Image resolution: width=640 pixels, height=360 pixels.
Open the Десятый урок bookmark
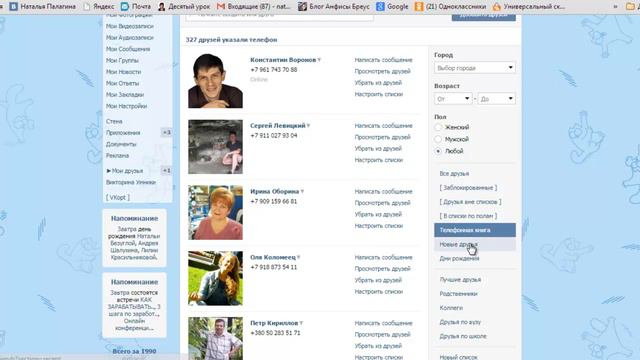point(184,7)
